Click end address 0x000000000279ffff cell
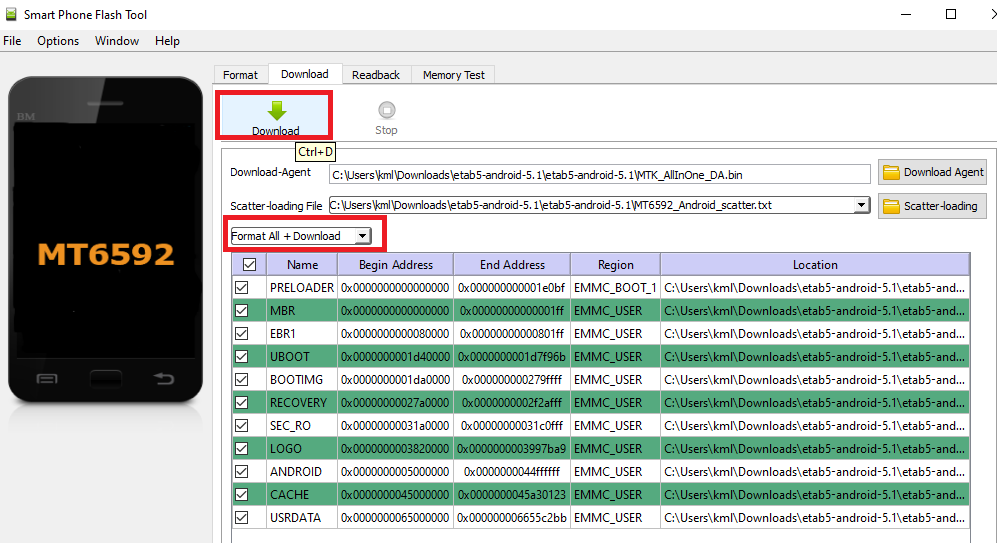Viewport: 997px width, 543px height. pyautogui.click(x=512, y=380)
